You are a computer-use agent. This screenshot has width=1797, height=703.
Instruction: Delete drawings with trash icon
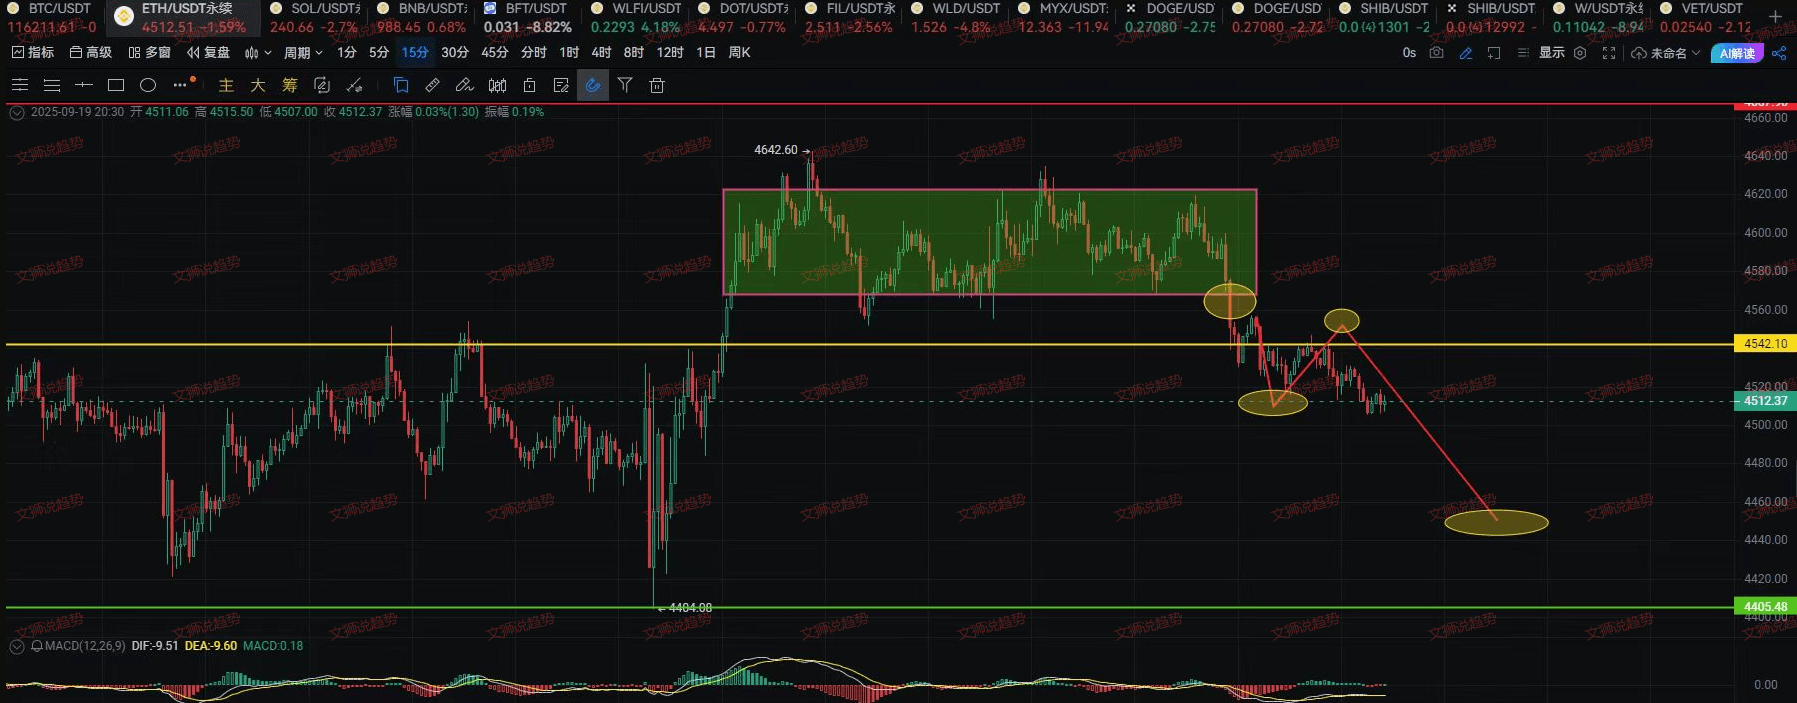pyautogui.click(x=657, y=85)
